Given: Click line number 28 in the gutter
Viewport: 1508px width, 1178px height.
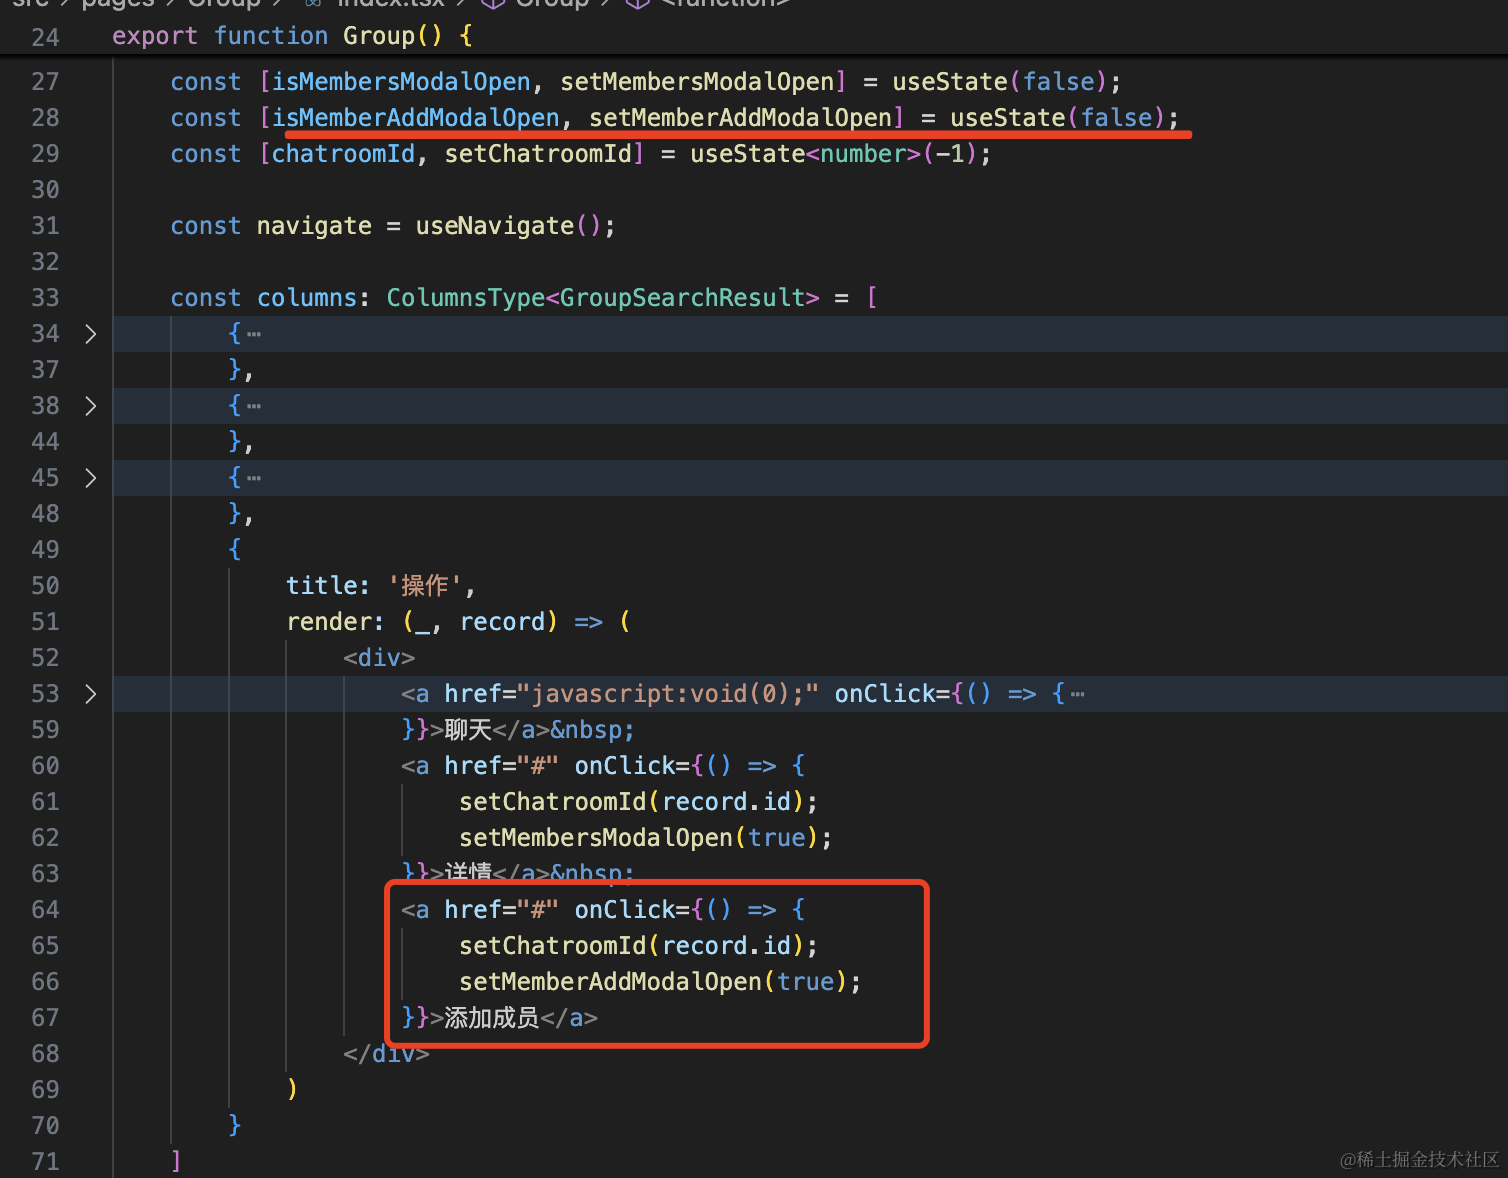Looking at the screenshot, I should (x=45, y=118).
